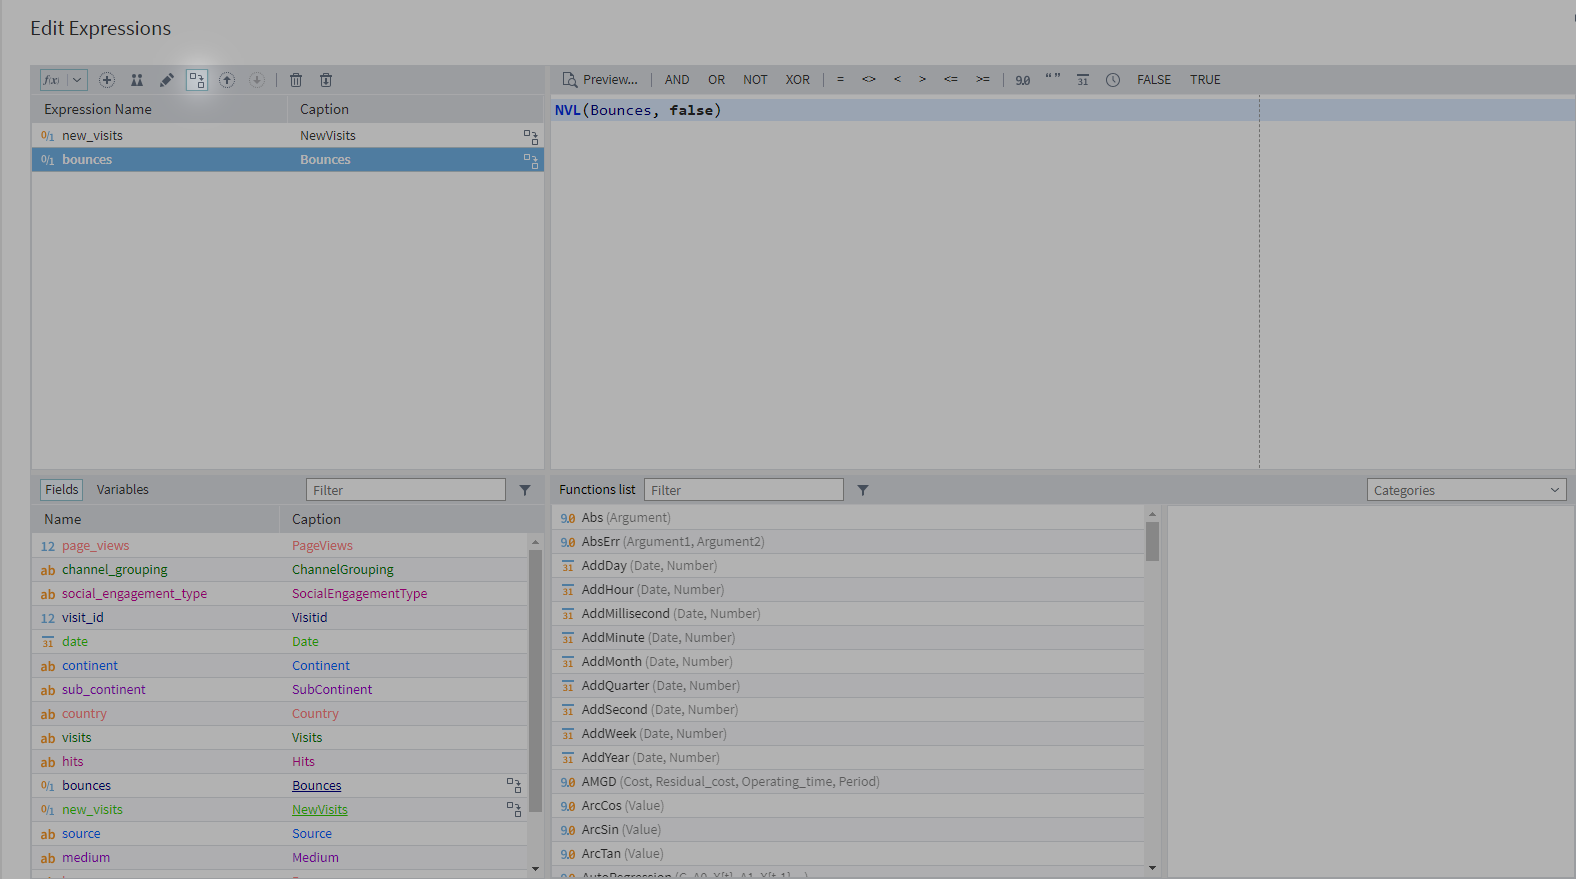Select the date field row
The height and width of the screenshot is (879, 1576).
point(280,642)
